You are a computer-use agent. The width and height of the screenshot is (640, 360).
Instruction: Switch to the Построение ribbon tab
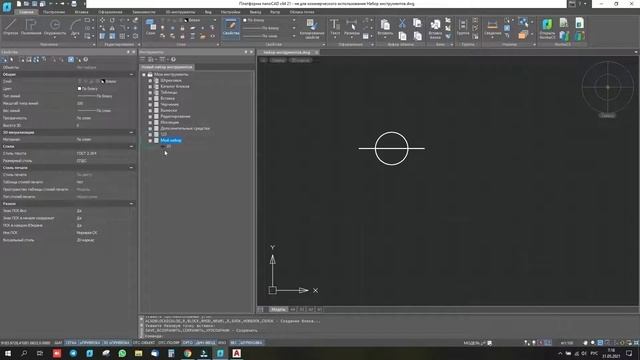(54, 12)
